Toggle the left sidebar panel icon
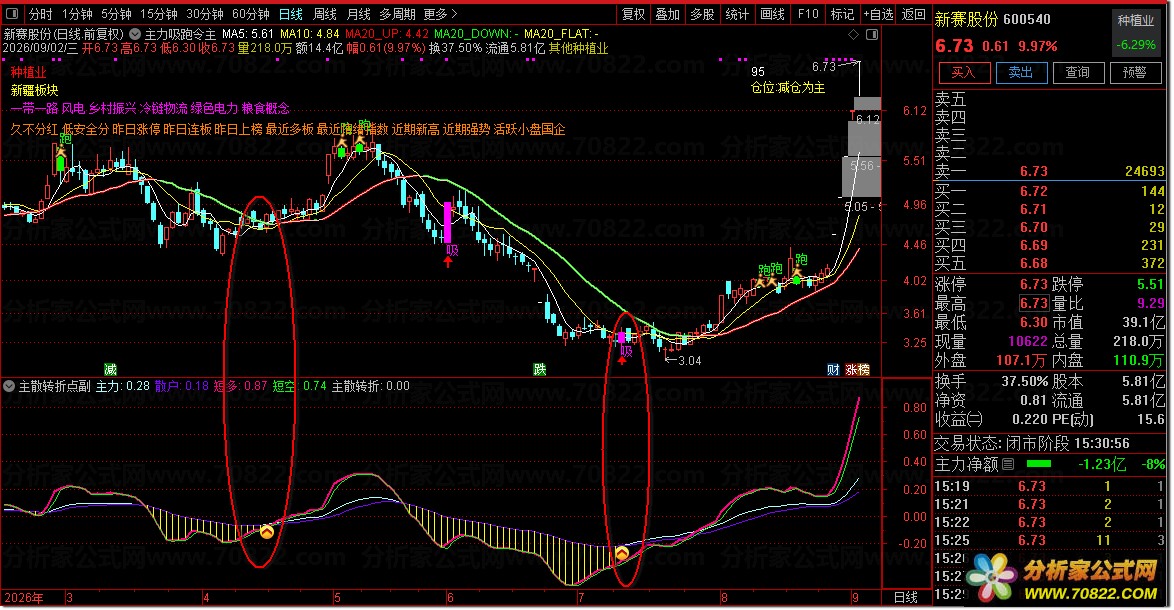Image resolution: width=1174 pixels, height=610 pixels. click(x=12, y=13)
